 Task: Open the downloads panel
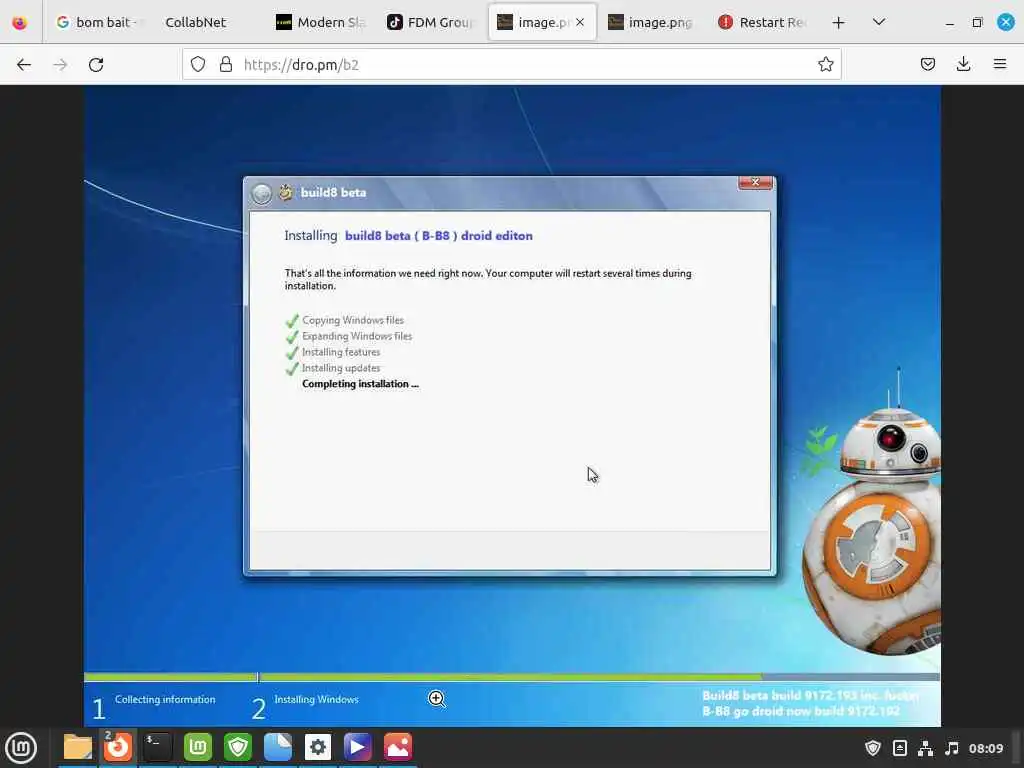pyautogui.click(x=963, y=64)
